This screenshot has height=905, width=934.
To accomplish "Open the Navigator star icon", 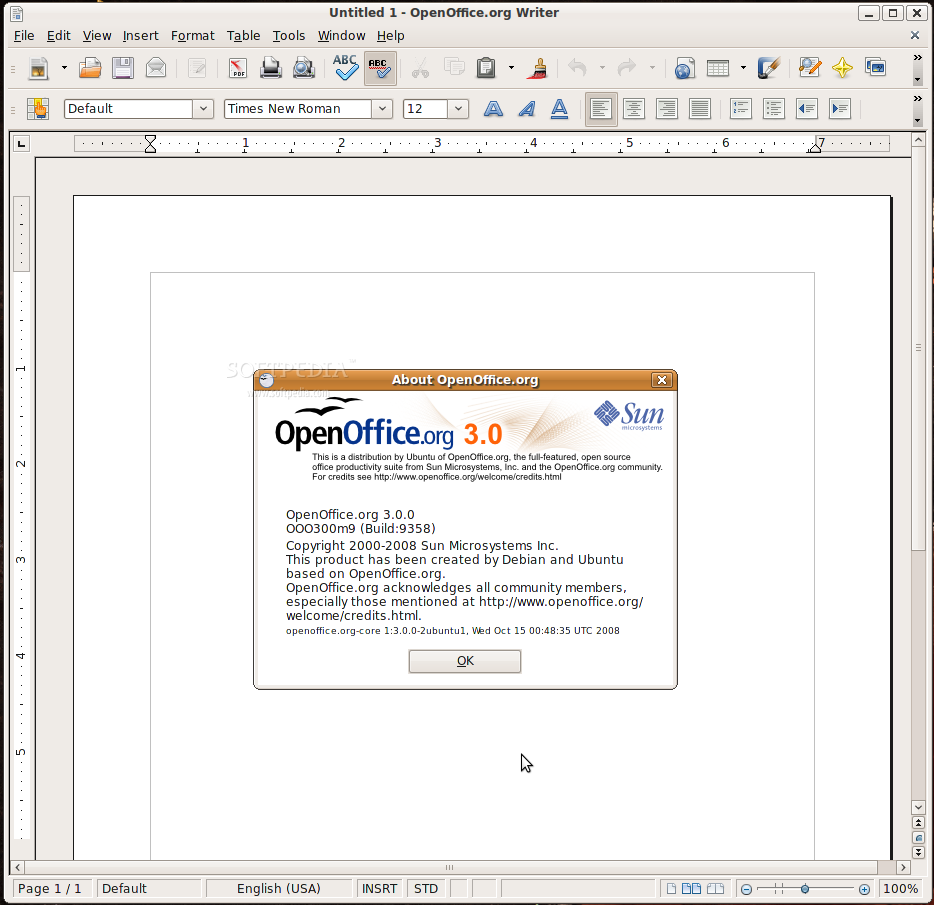I will pos(842,68).
